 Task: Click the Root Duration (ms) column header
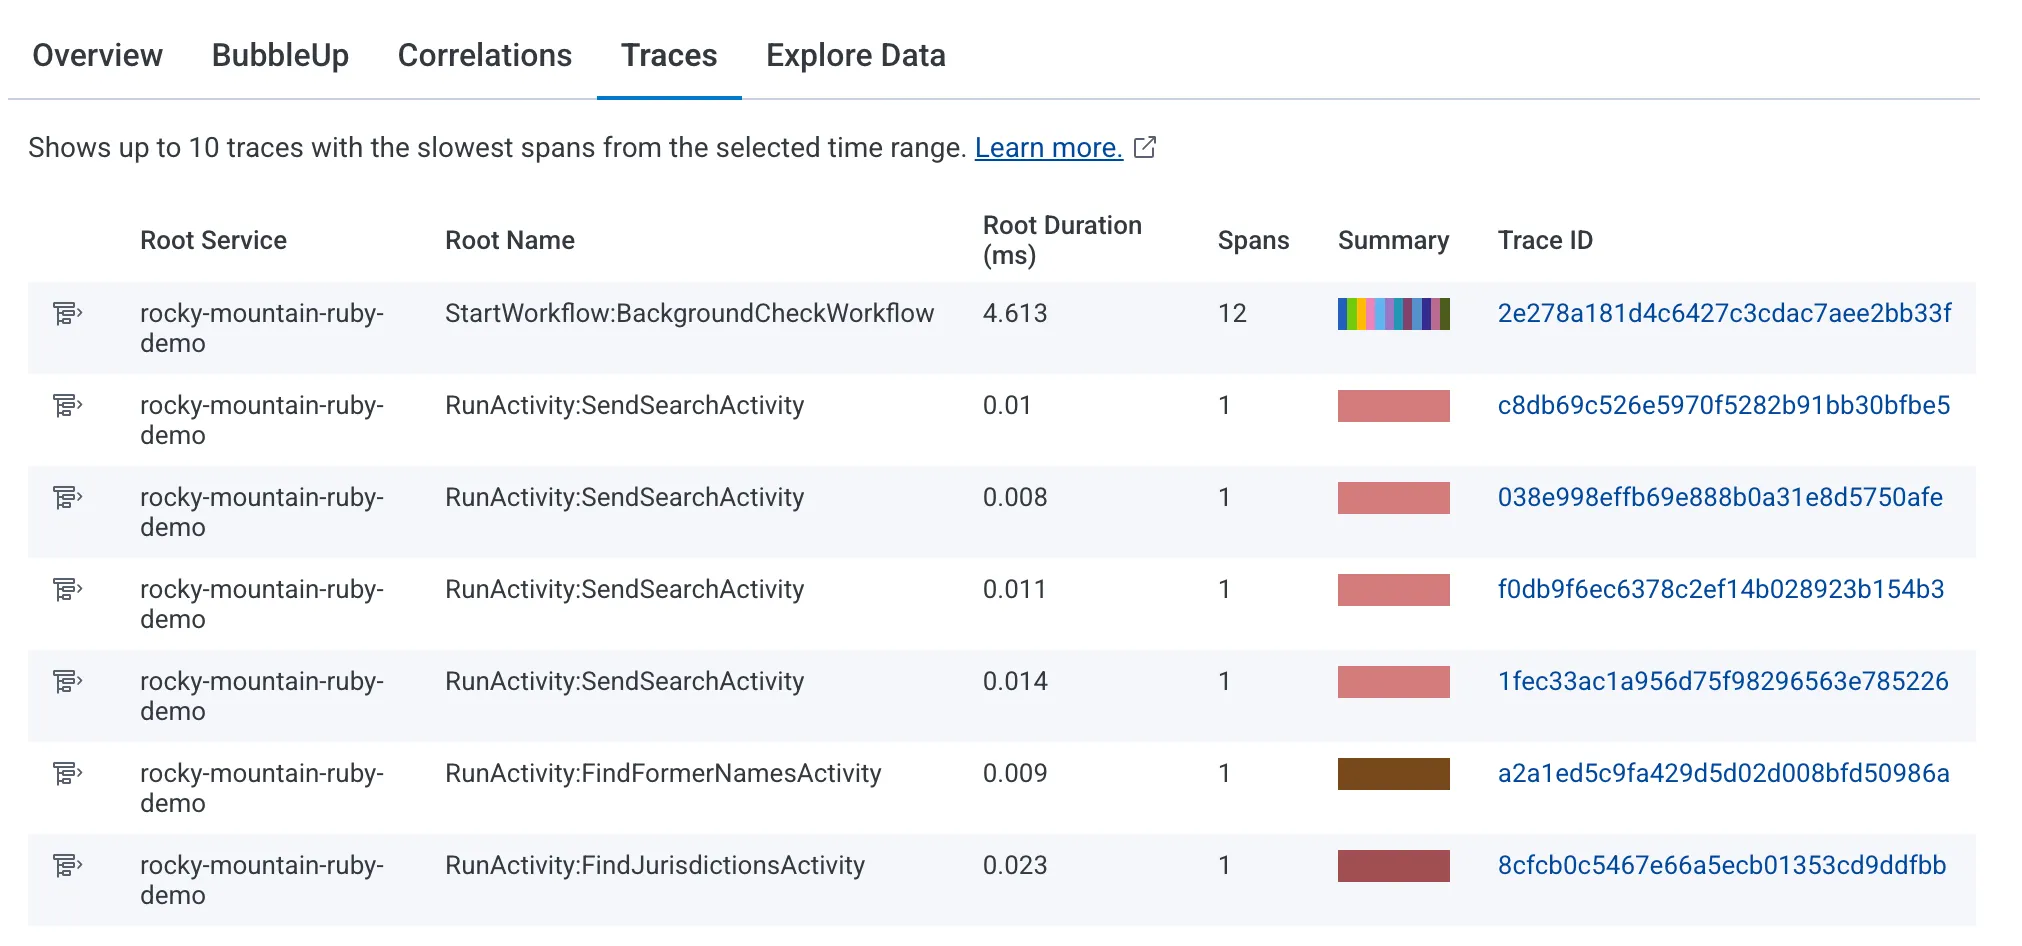coord(1062,240)
